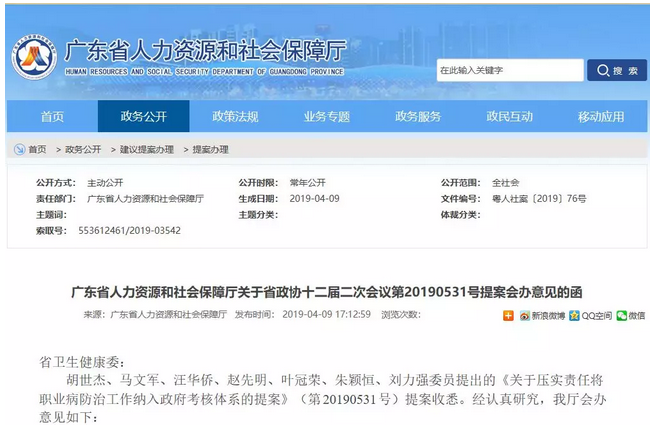Click the salutation 省卫生健康委
The width and height of the screenshot is (655, 434).
[x=82, y=362]
